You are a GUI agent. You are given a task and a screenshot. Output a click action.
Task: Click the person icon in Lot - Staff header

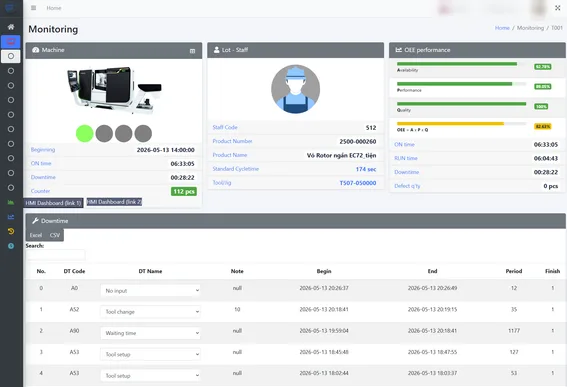pyautogui.click(x=217, y=50)
